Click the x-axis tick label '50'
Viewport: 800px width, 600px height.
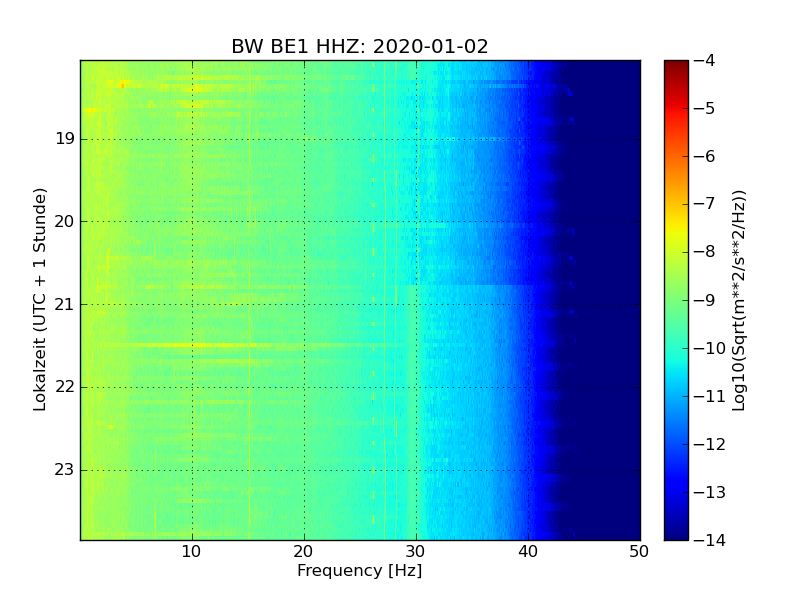tap(640, 552)
